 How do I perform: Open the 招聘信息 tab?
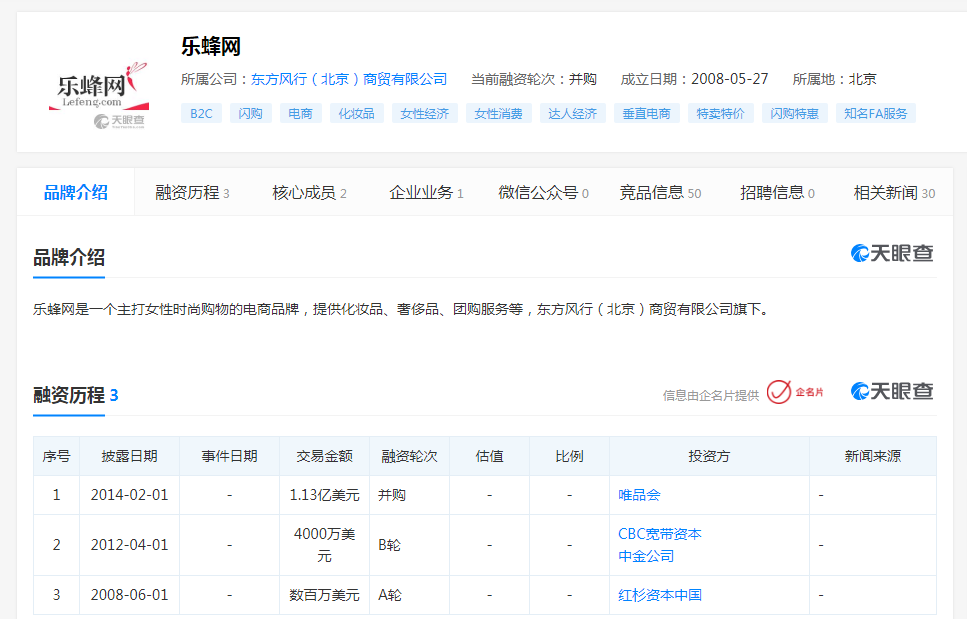click(776, 193)
